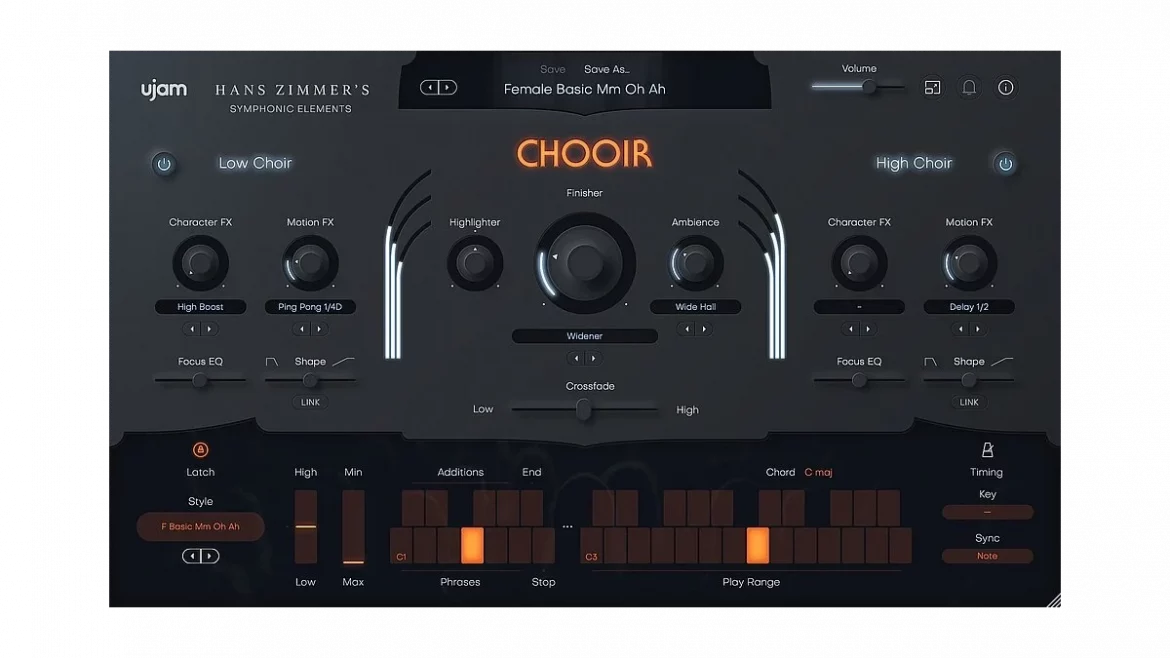Power off the Low Choir
Screen dimensions: 1170x658
click(164, 163)
